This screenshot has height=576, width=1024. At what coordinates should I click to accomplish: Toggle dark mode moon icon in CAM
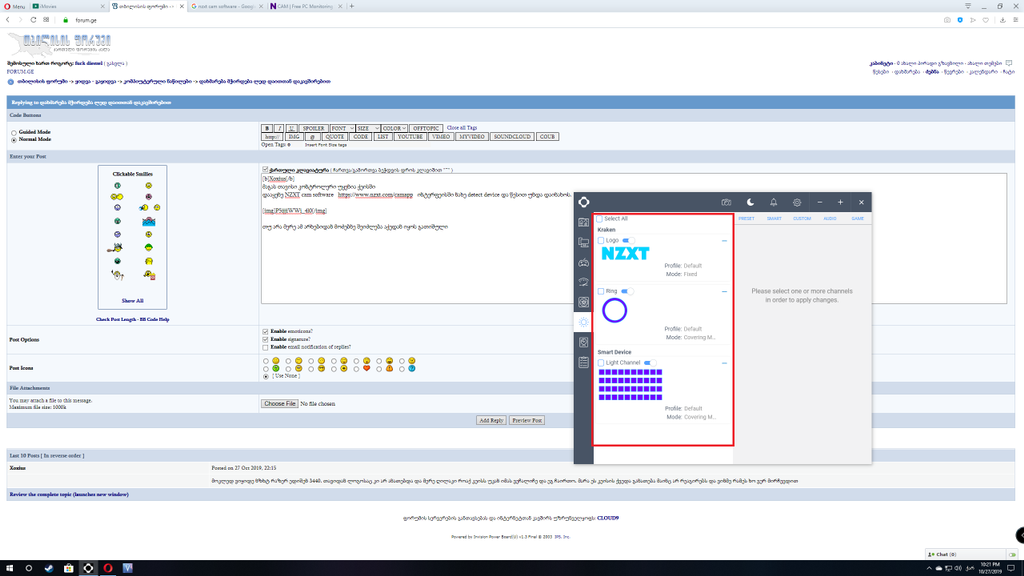tap(750, 202)
